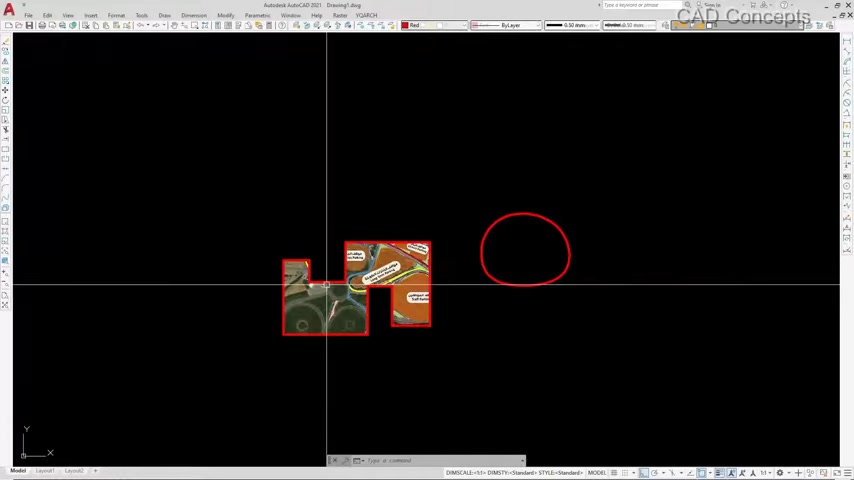The image size is (854, 480).
Task: Expand the Quick Access toolbar customize arrow
Action: click(24, 5)
